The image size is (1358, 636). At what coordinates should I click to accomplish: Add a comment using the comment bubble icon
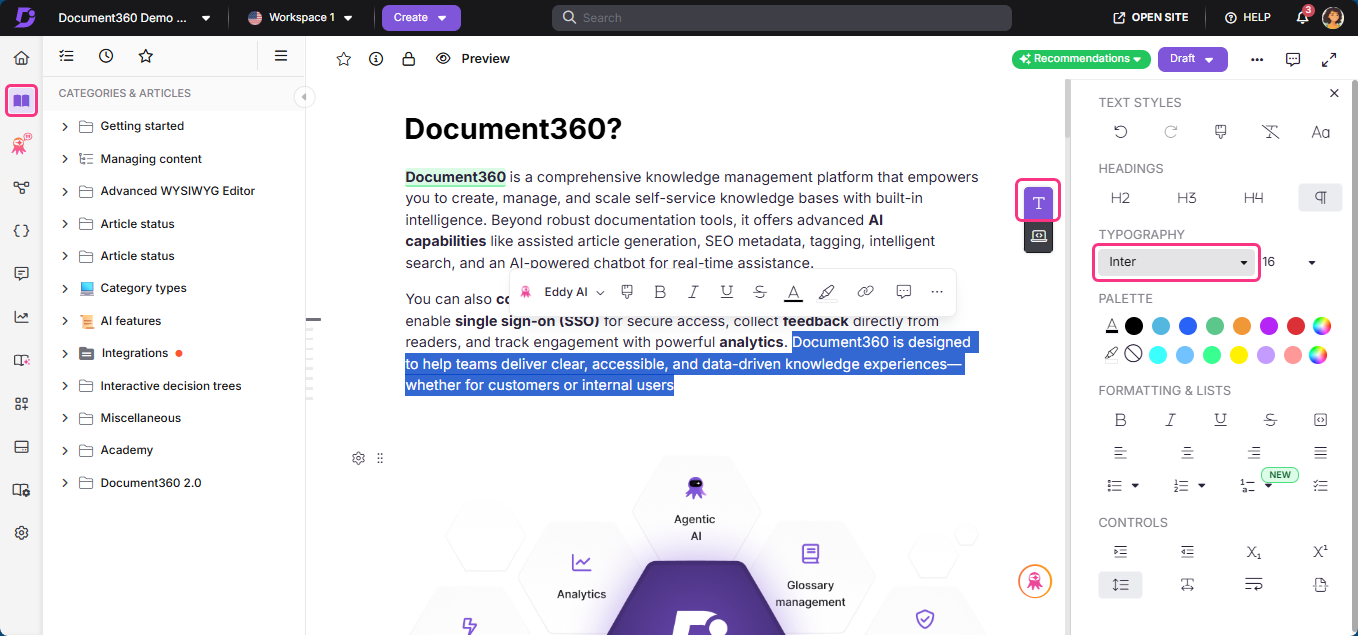903,291
